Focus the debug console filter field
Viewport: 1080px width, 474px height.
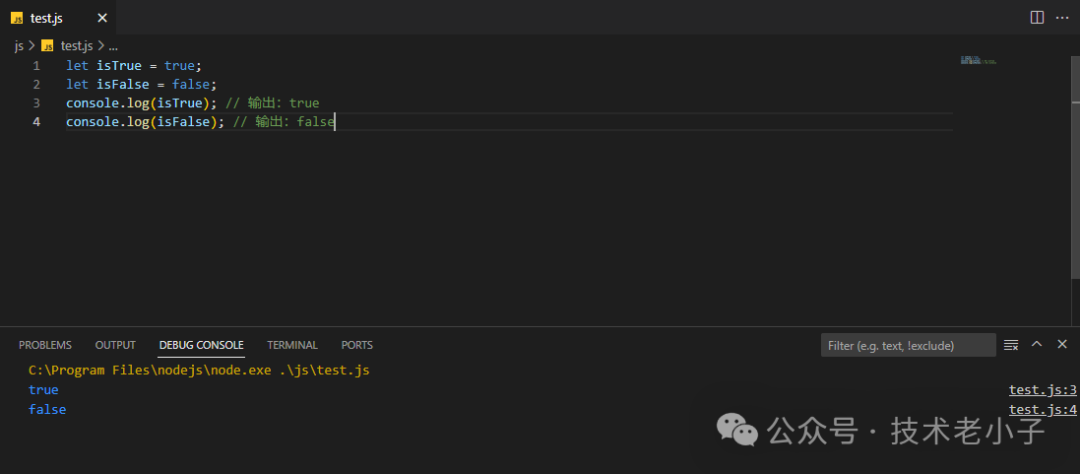[908, 345]
